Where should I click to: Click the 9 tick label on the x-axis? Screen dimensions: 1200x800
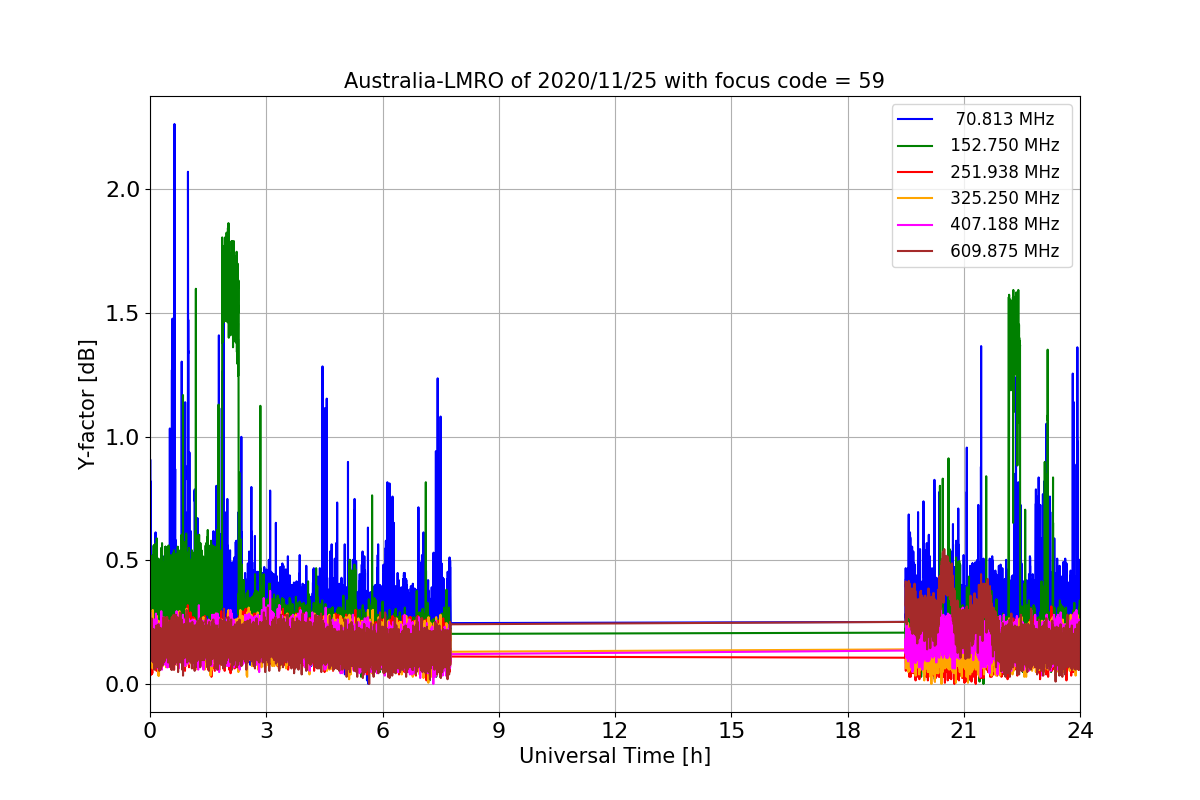(x=499, y=731)
